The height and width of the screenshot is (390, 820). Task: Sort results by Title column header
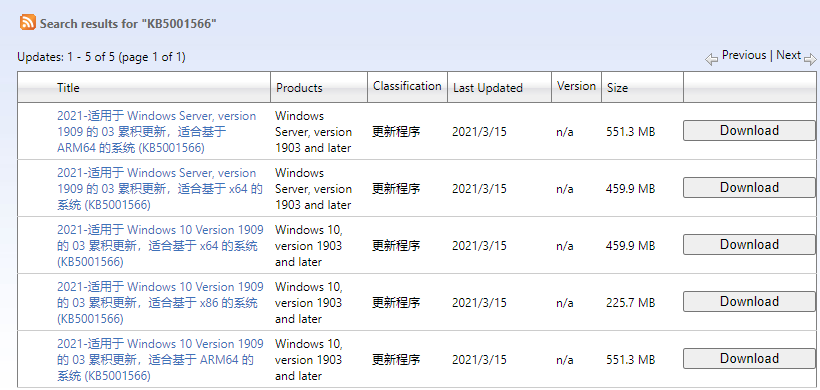tap(68, 88)
